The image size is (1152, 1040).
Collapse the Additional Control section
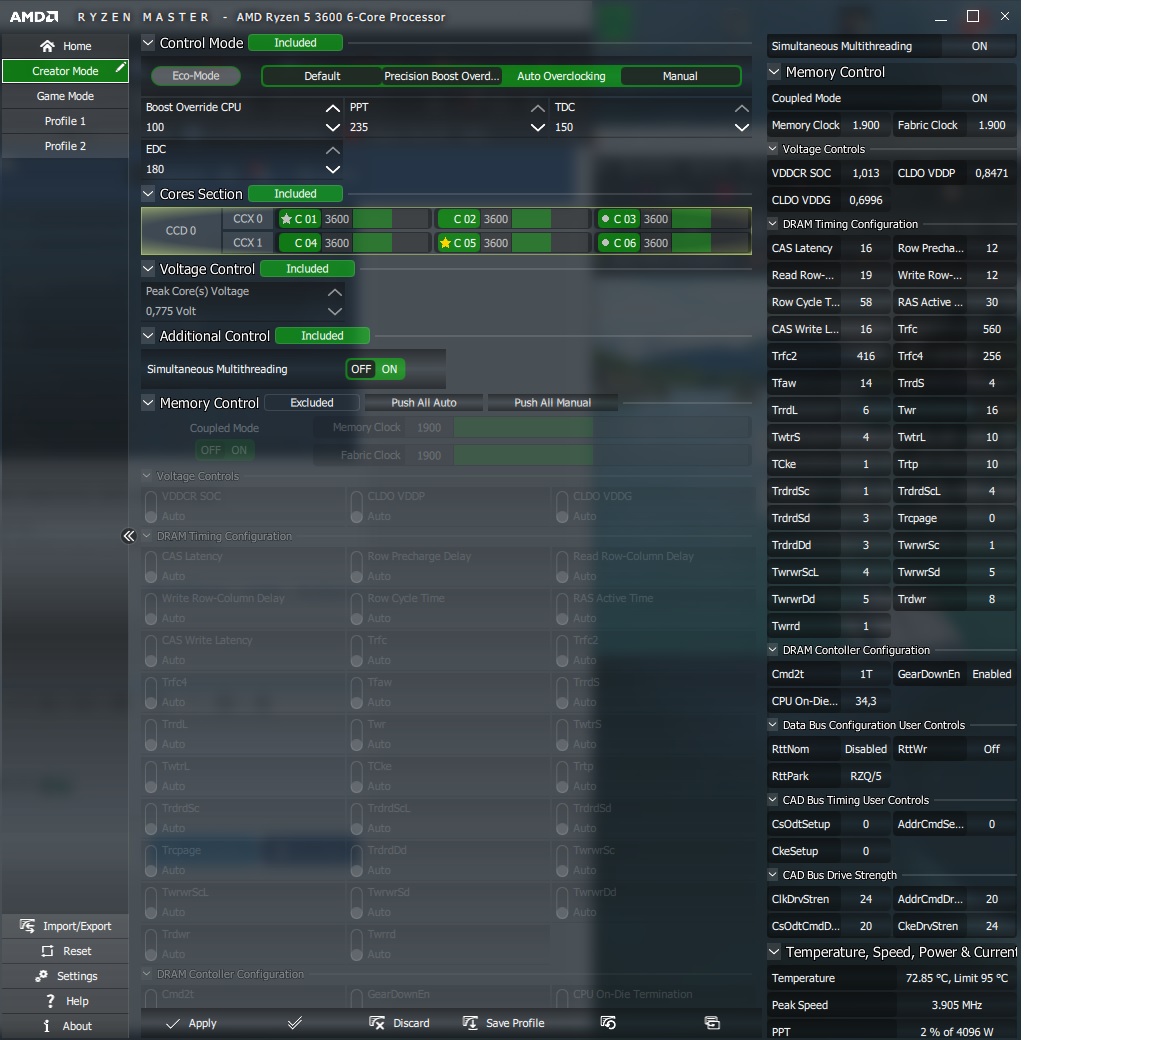[148, 336]
